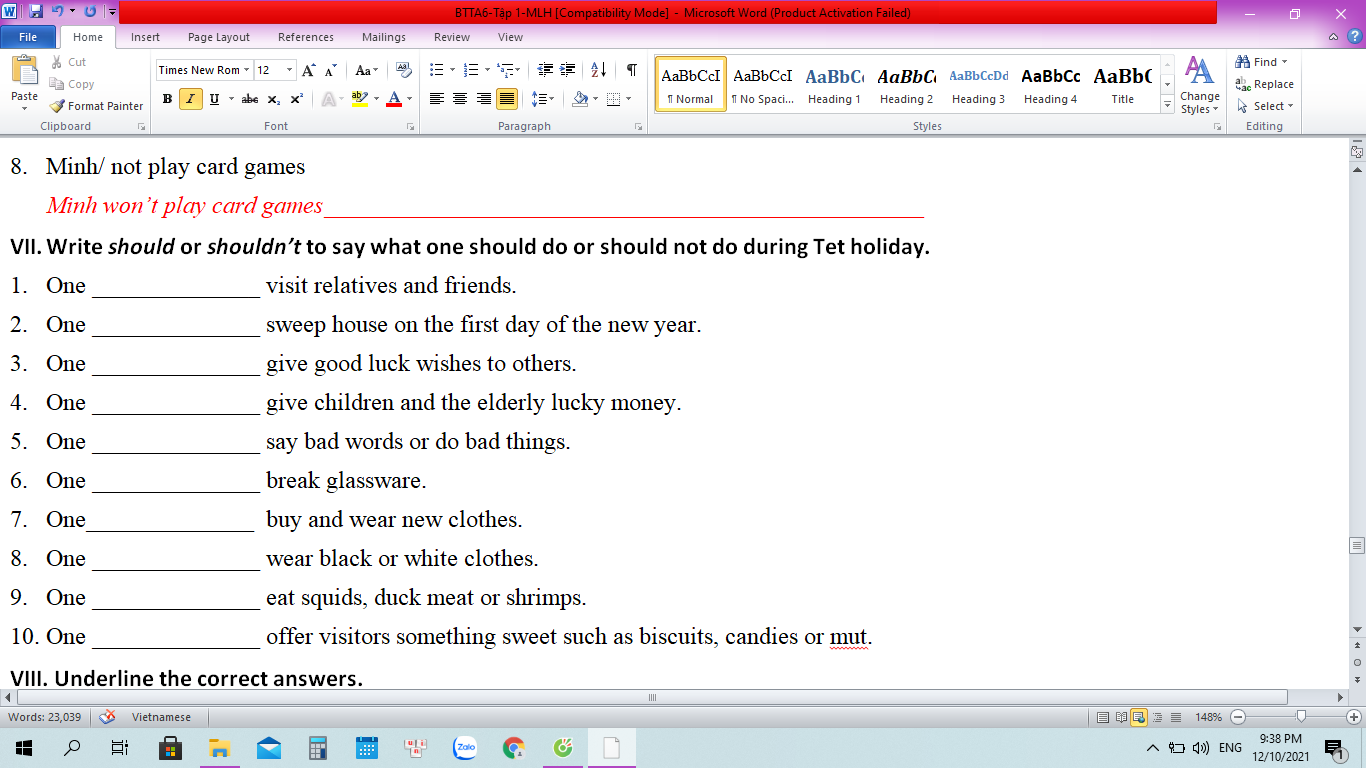
Task: Open line spacing dropdown
Action: (542, 99)
